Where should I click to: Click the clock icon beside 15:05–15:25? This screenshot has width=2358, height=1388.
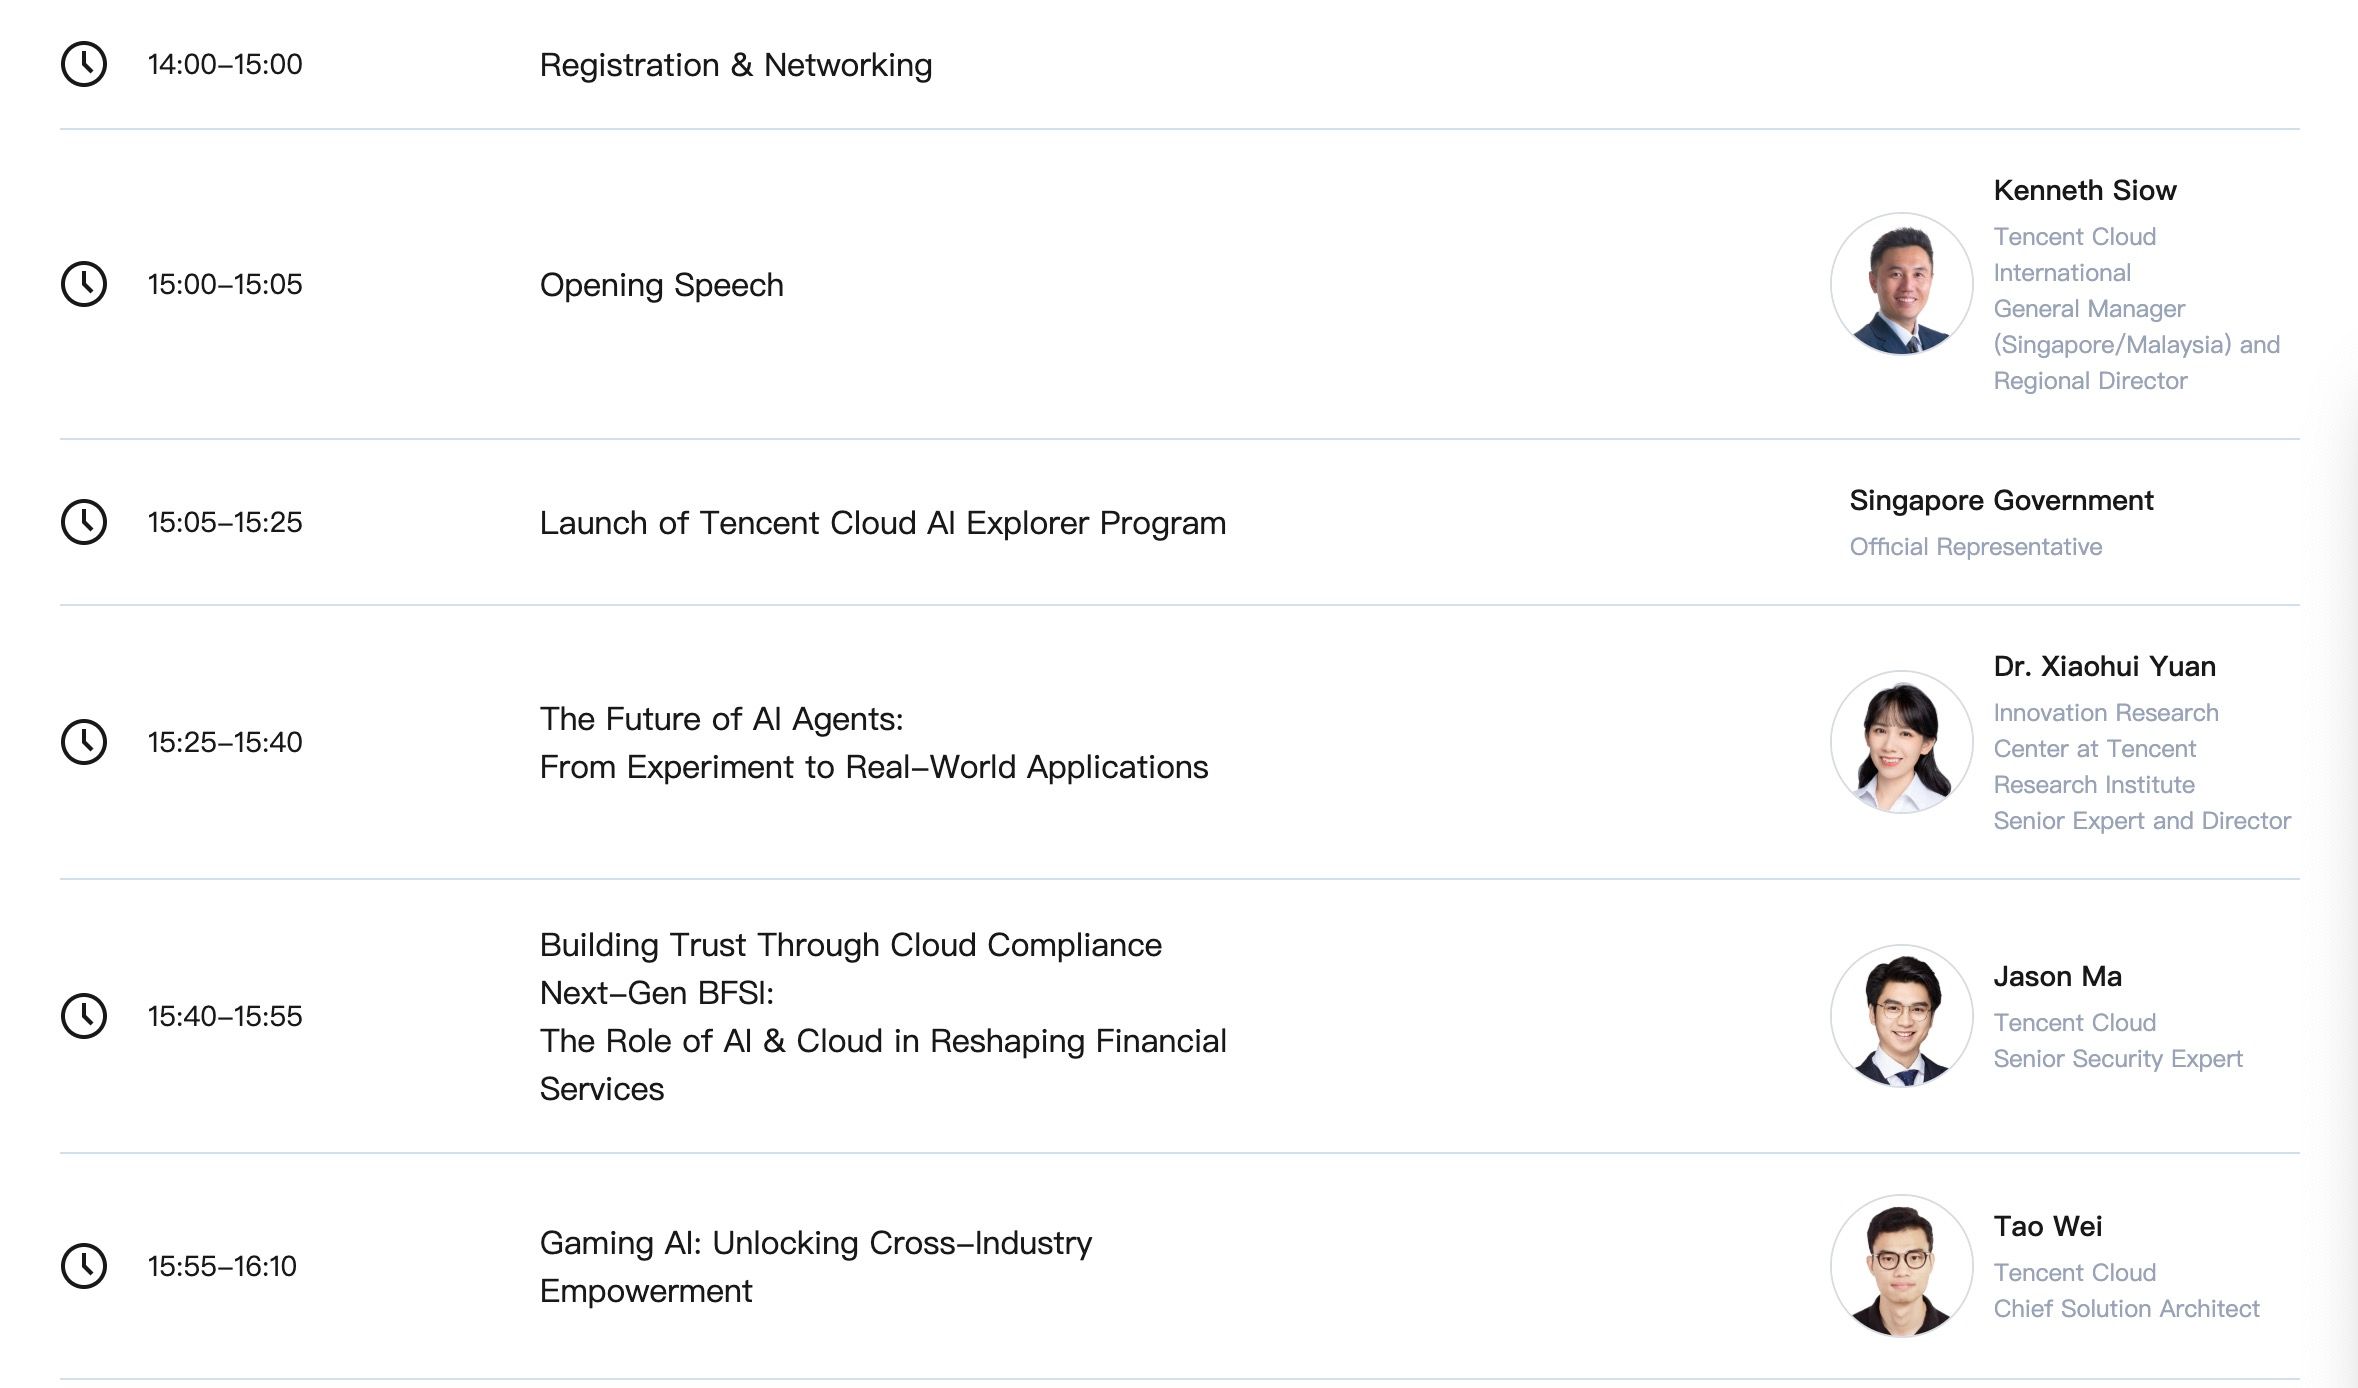point(84,522)
